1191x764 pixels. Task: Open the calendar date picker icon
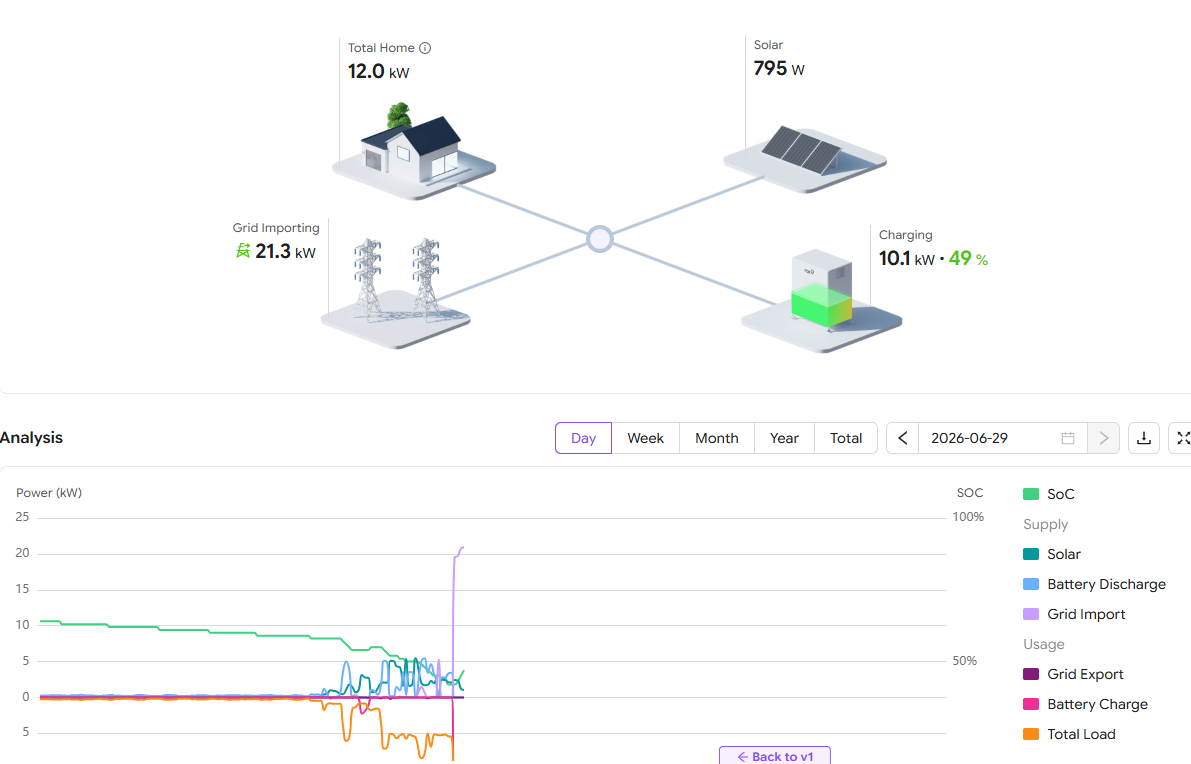pos(1068,438)
